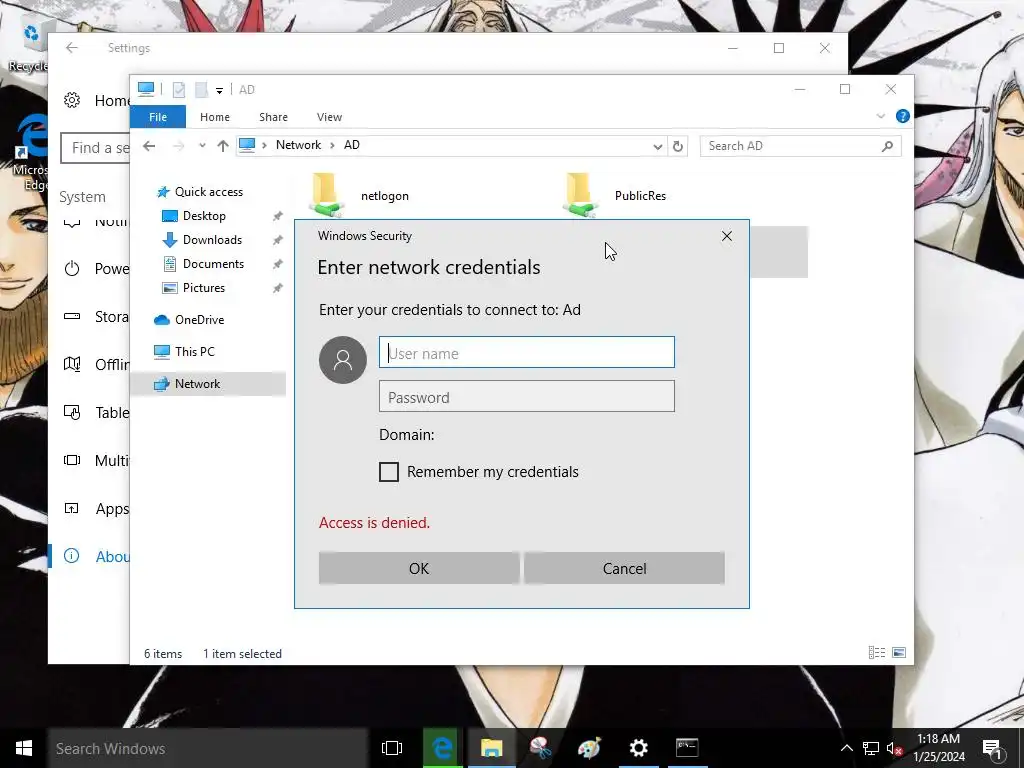This screenshot has height=768, width=1024.
Task: Select Network in navigation pane
Action: click(208, 383)
